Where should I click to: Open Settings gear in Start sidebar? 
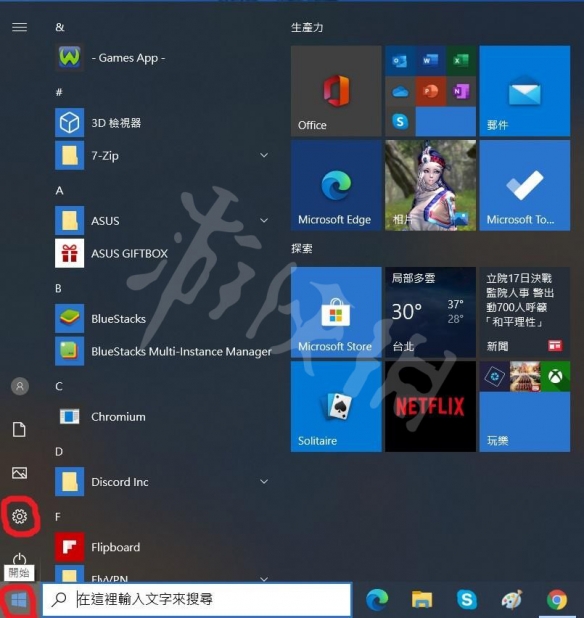[19, 516]
